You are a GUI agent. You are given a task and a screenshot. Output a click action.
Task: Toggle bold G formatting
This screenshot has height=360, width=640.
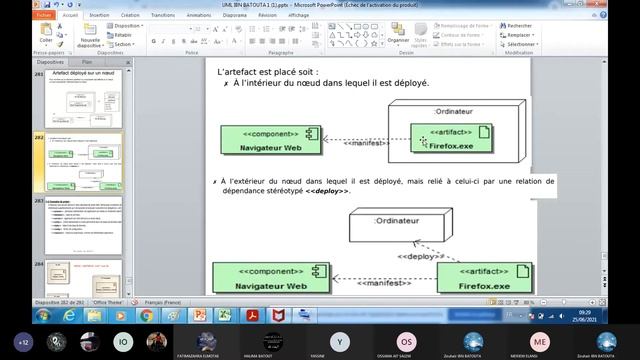(x=153, y=41)
